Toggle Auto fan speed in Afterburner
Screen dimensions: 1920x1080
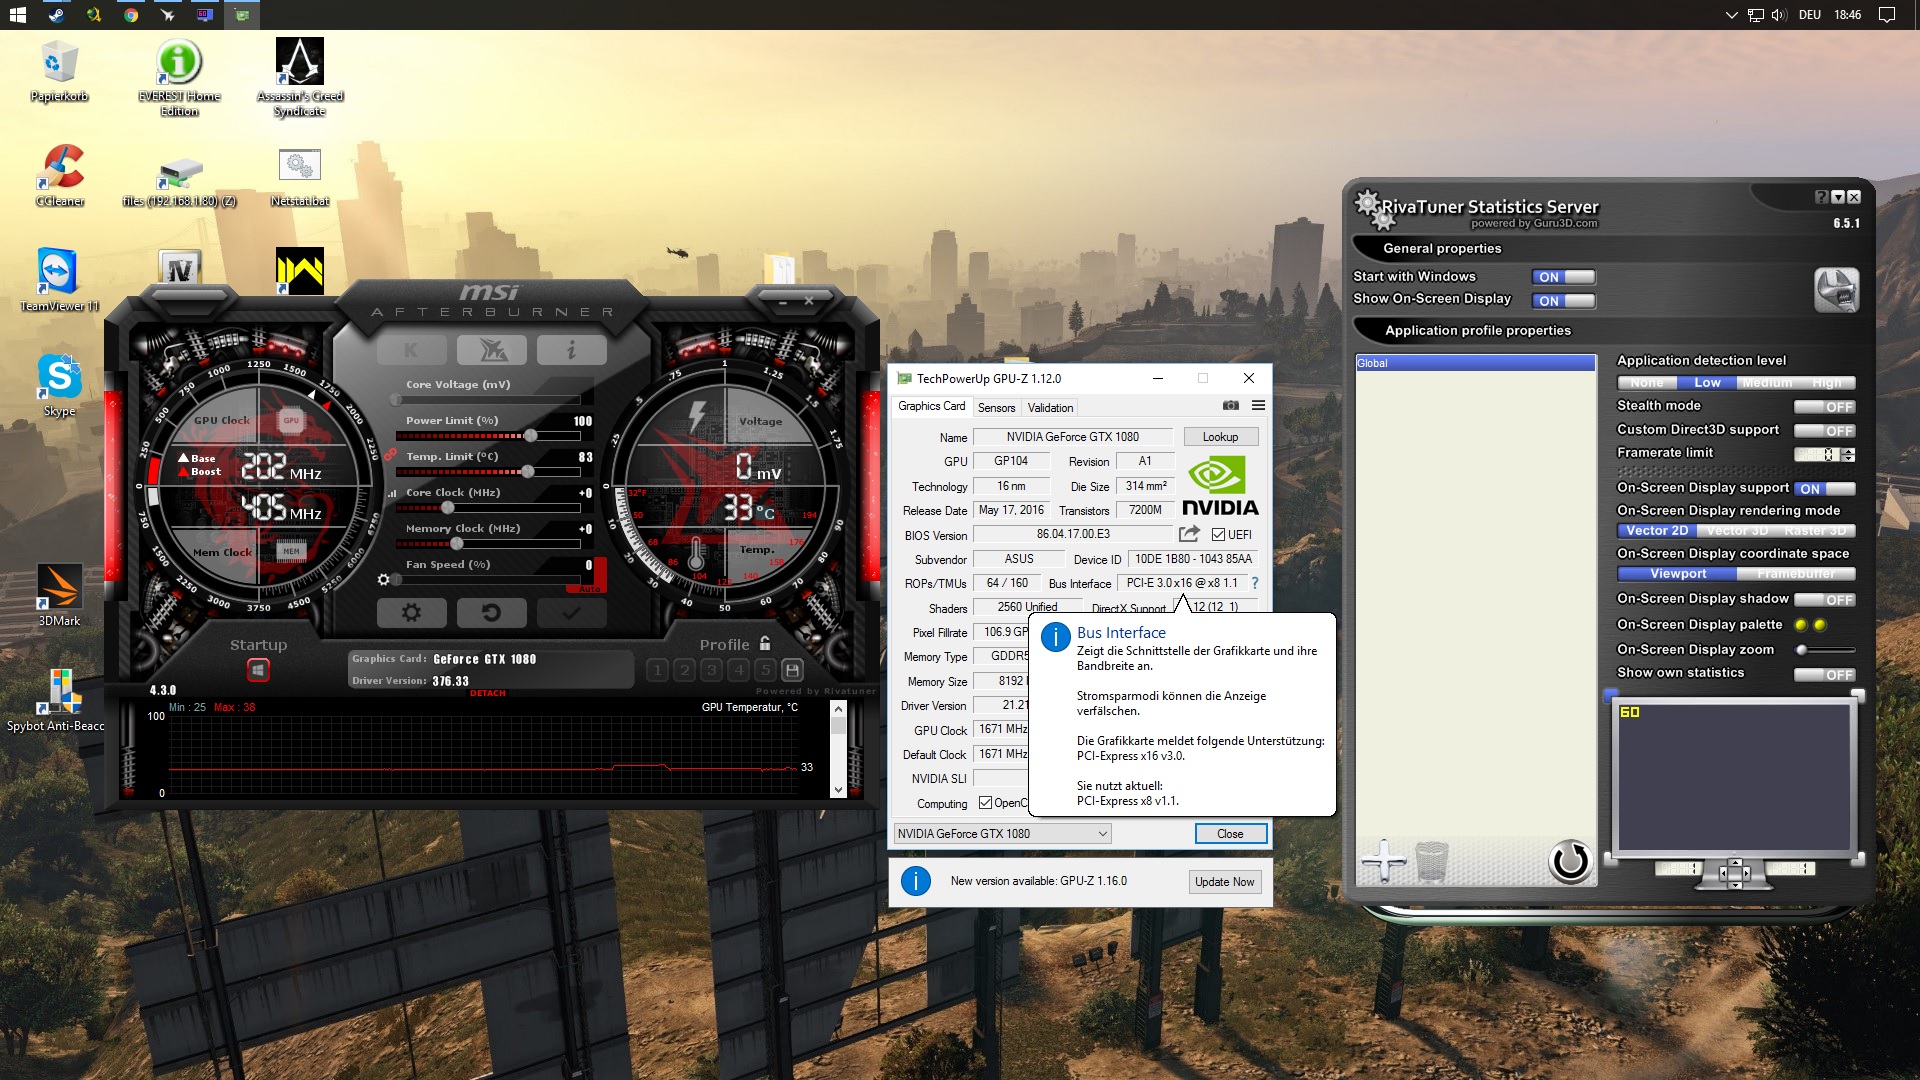(590, 589)
